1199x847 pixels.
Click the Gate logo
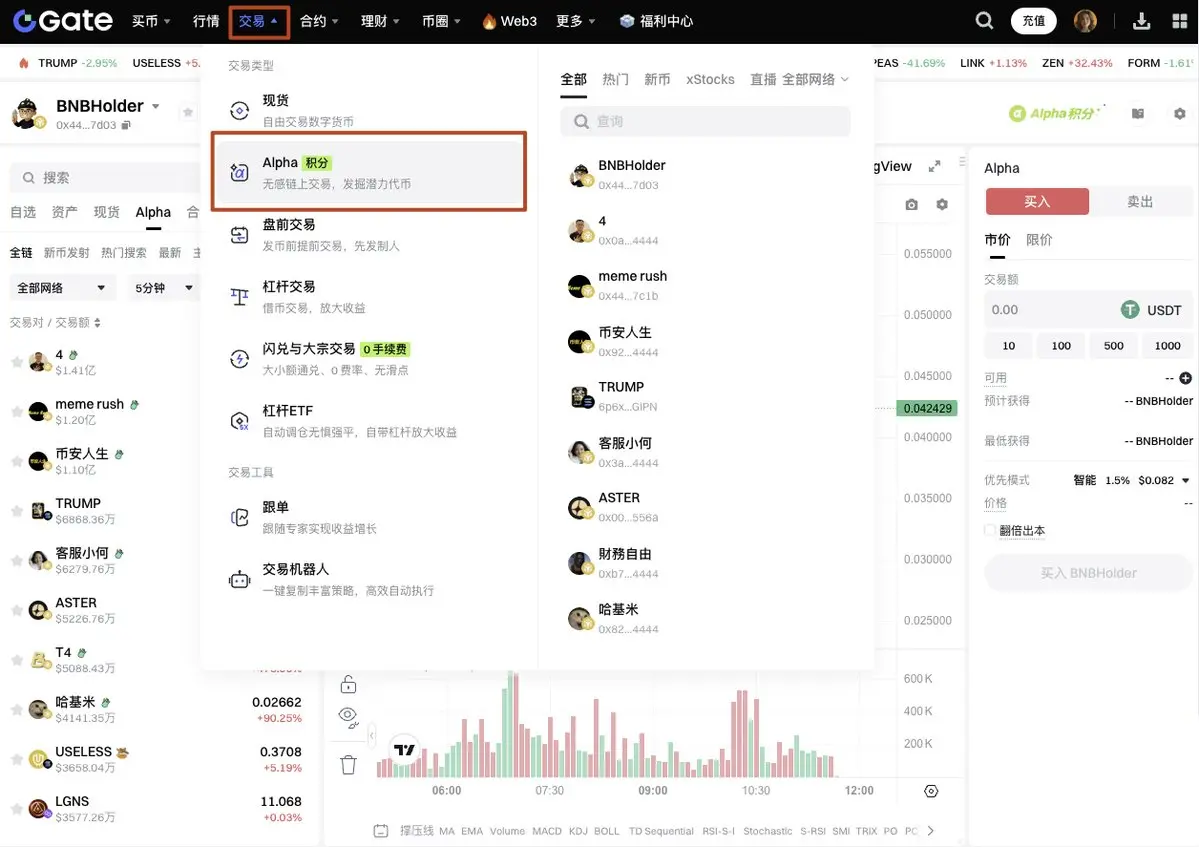[x=63, y=21]
